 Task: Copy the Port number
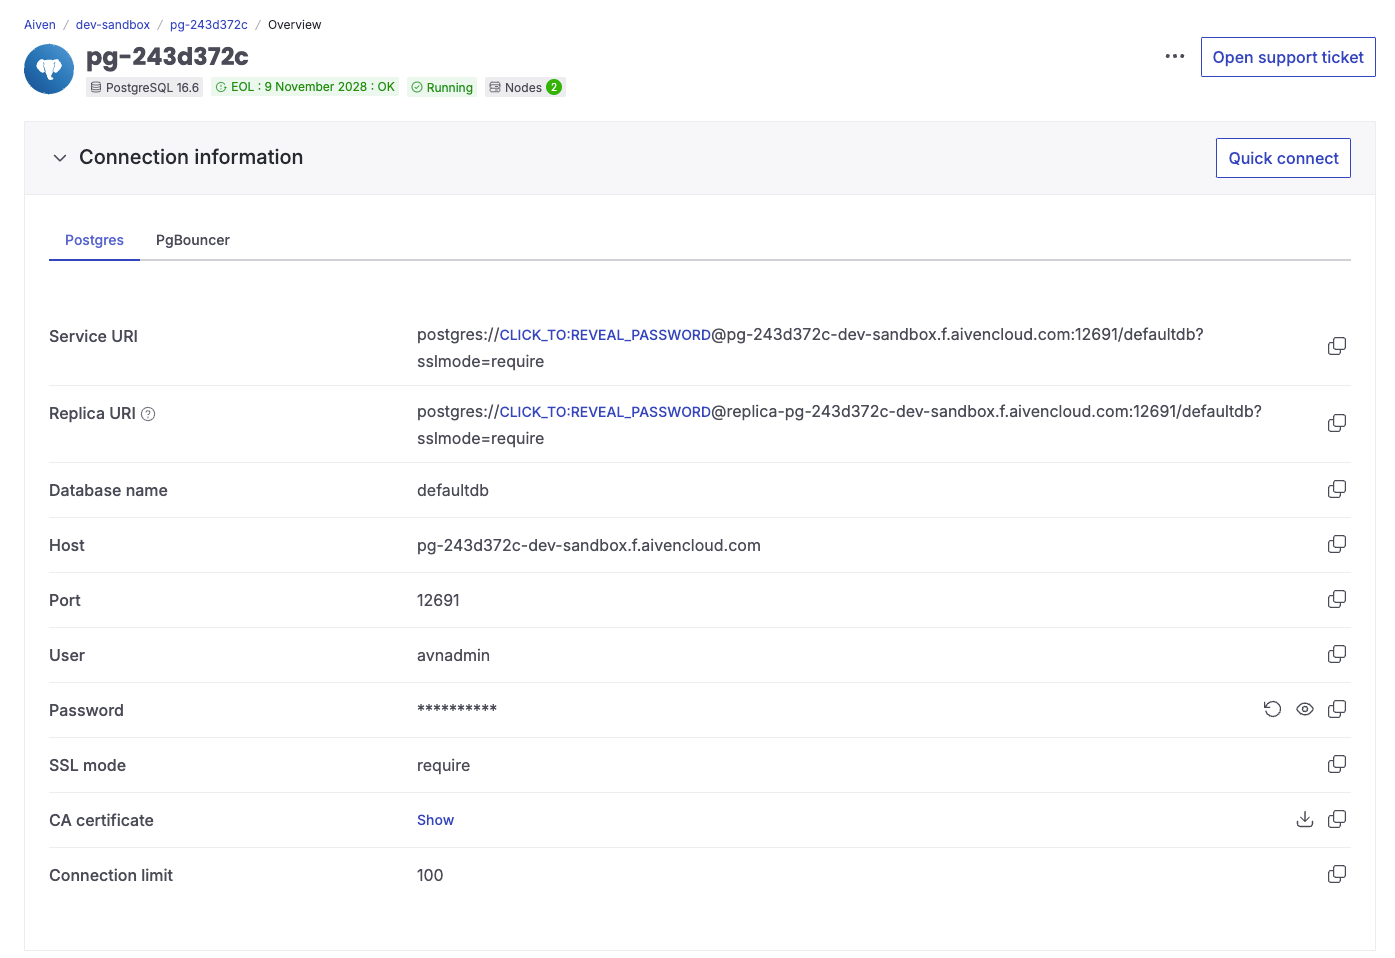click(x=1337, y=599)
